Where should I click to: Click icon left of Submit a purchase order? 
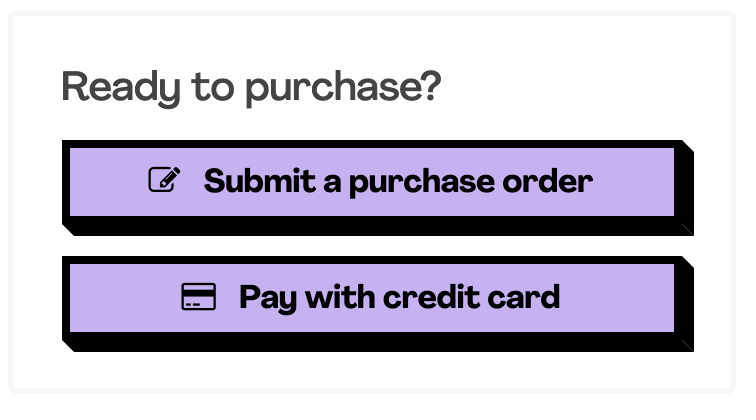tap(164, 179)
